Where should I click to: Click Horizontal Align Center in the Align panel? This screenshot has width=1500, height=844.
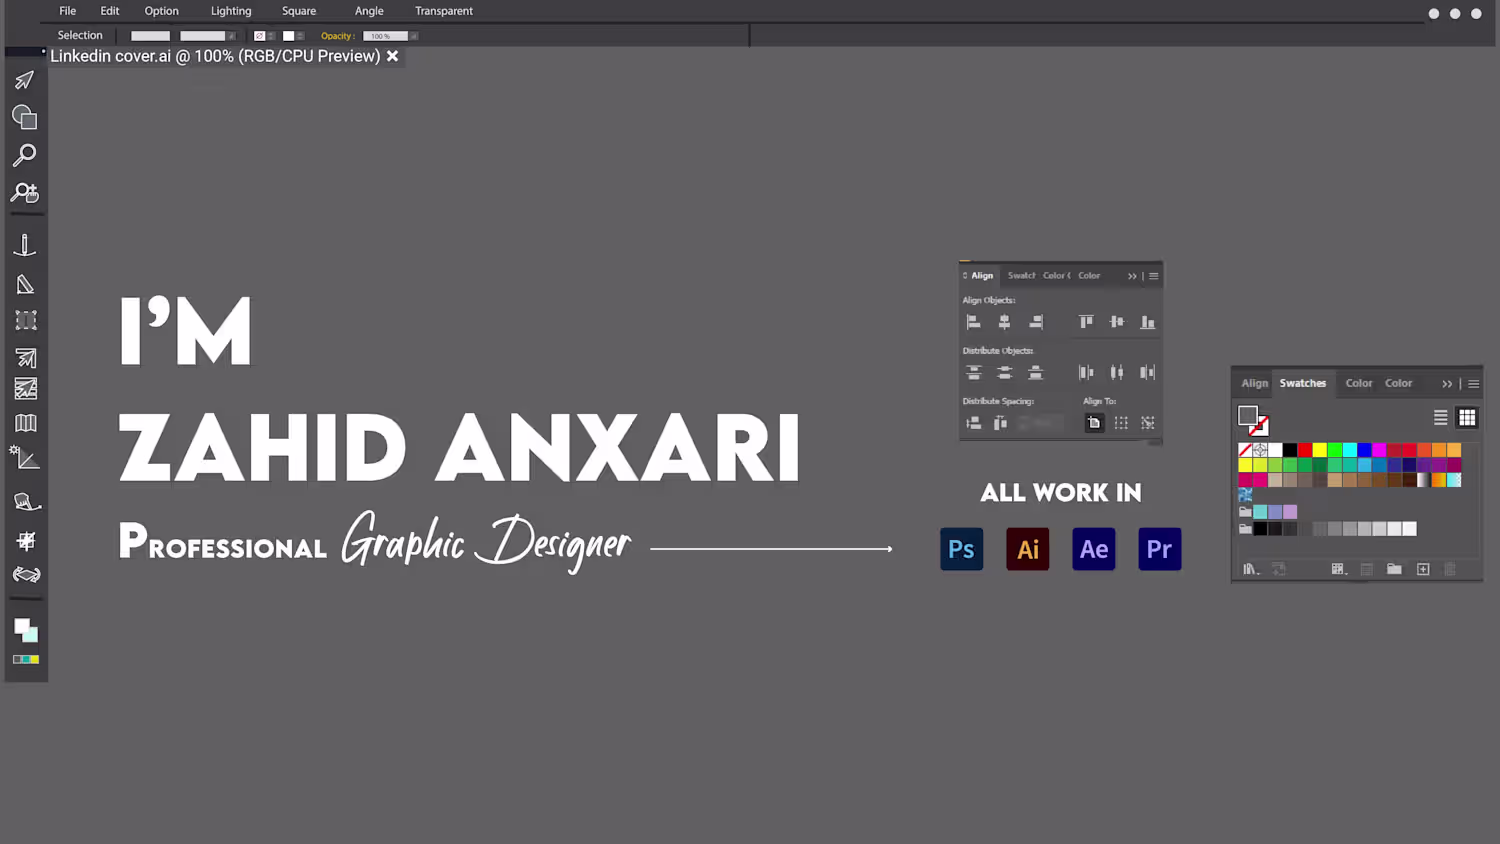(1004, 322)
